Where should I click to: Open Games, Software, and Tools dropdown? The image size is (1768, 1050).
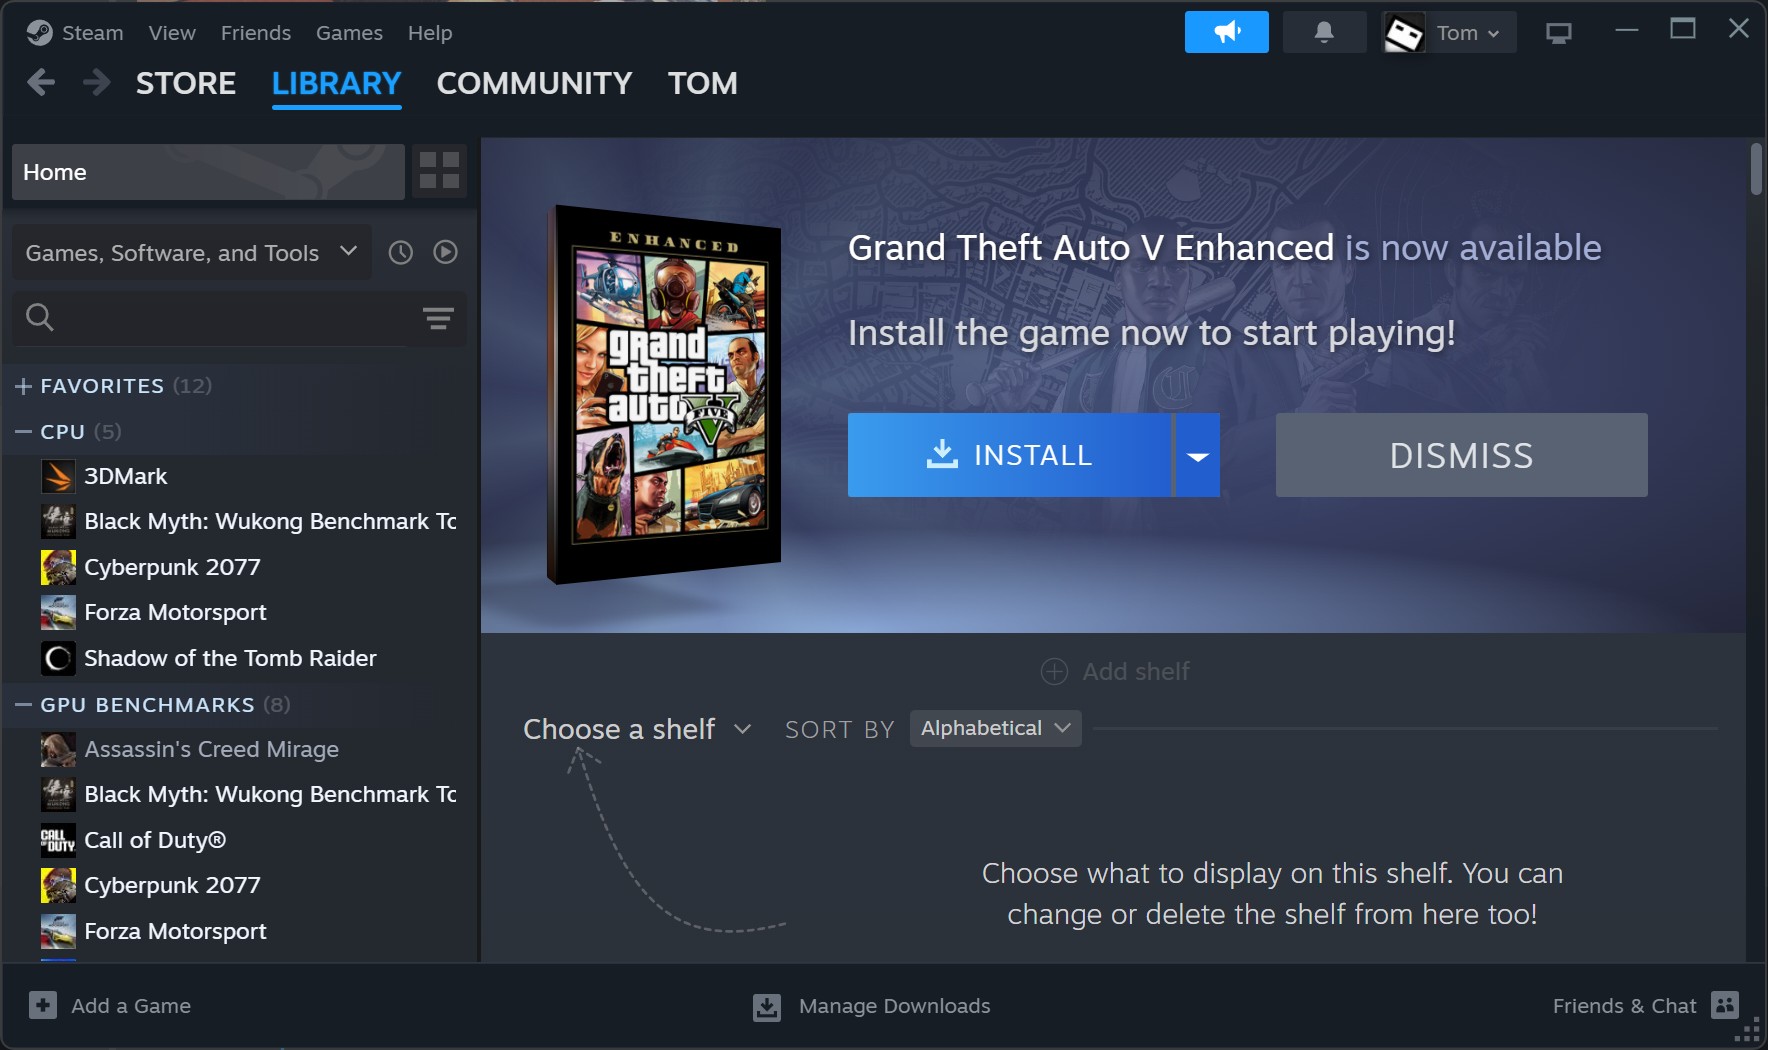point(191,252)
